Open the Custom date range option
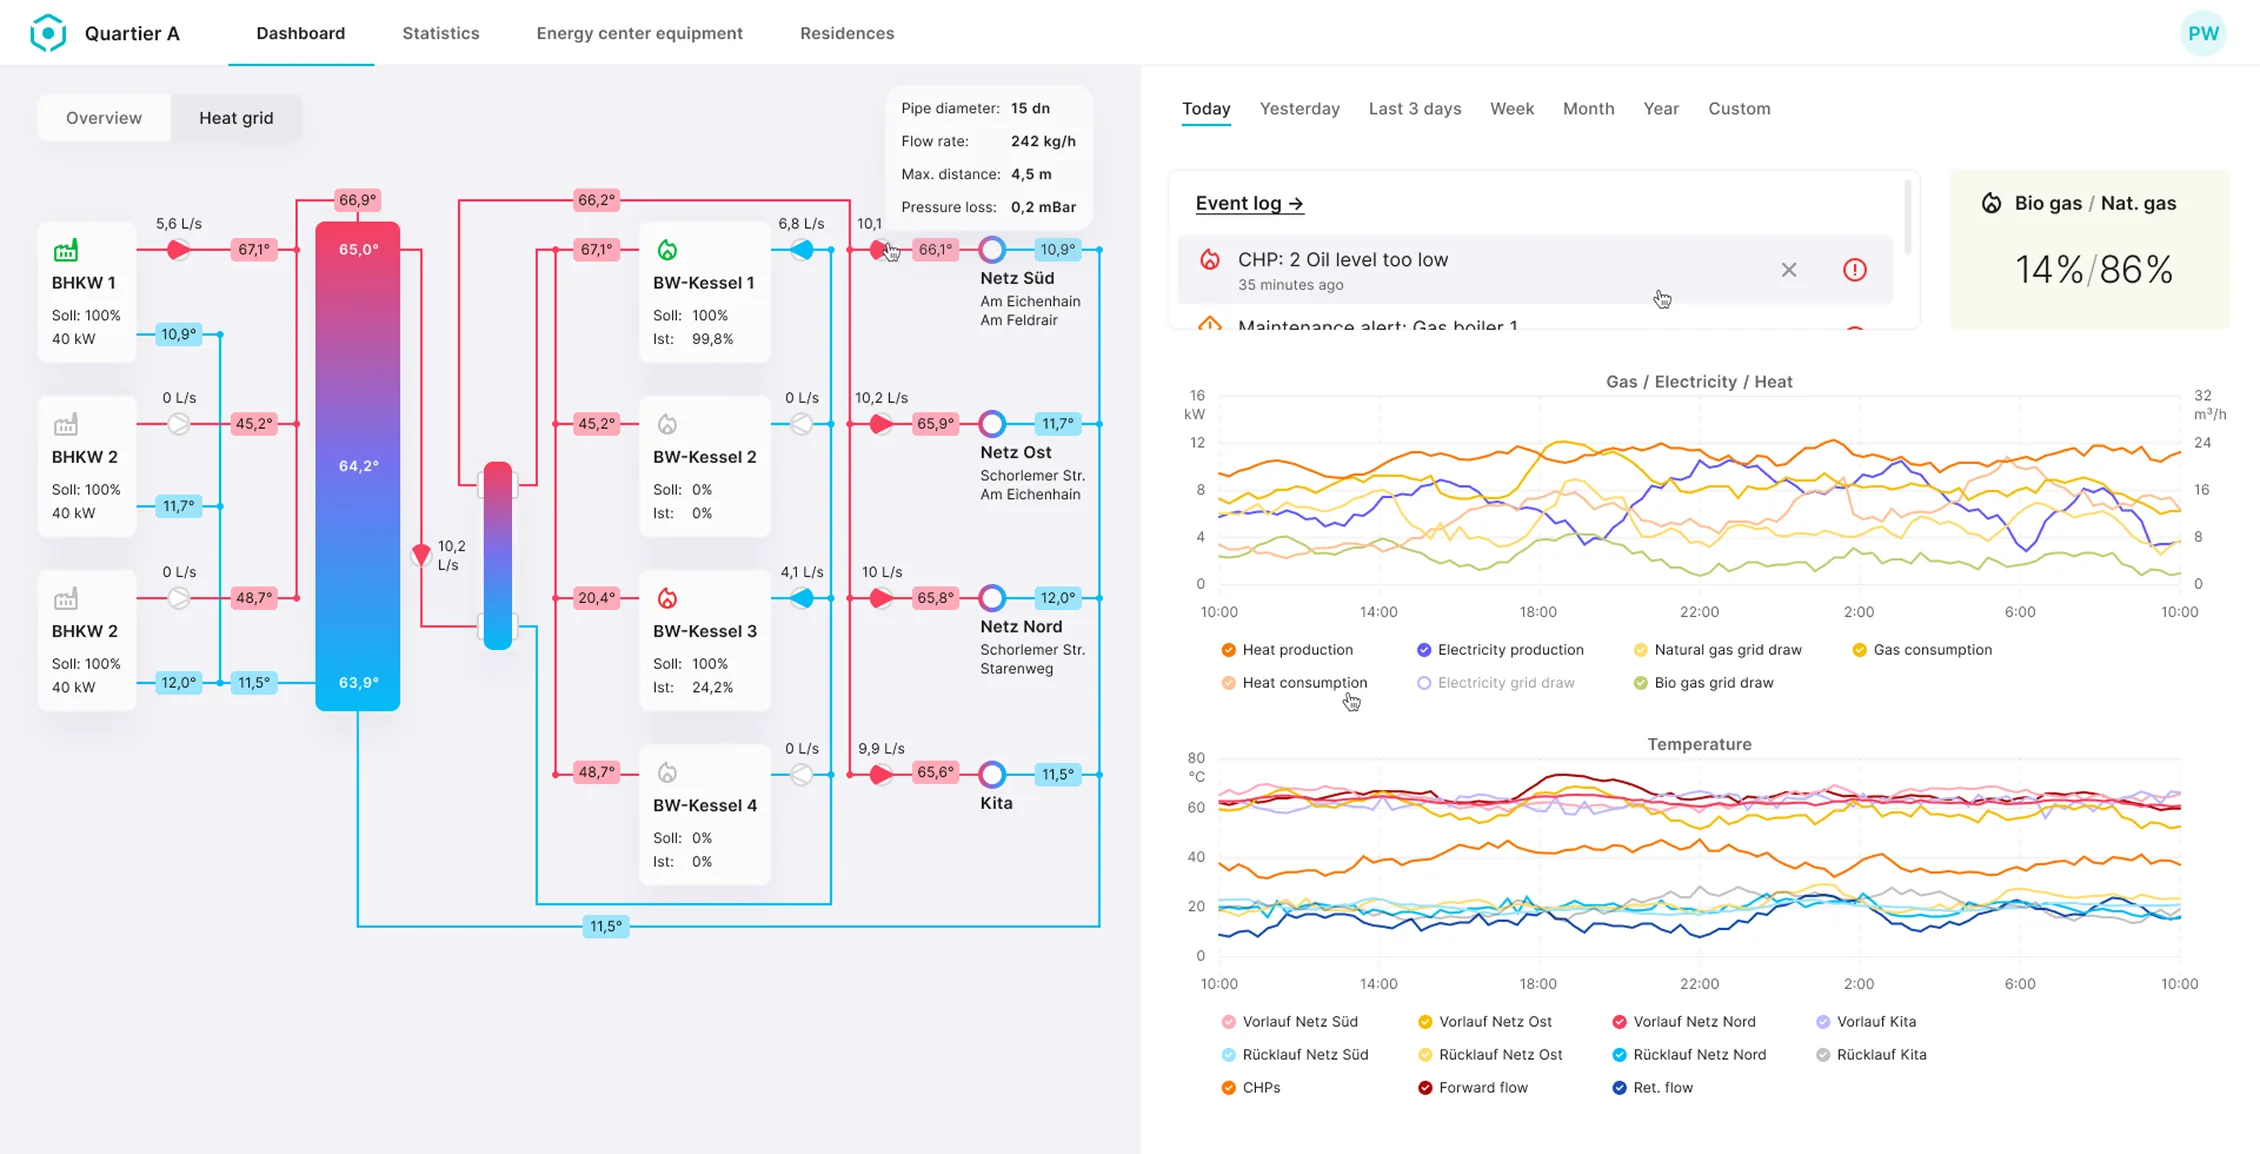 click(x=1739, y=108)
